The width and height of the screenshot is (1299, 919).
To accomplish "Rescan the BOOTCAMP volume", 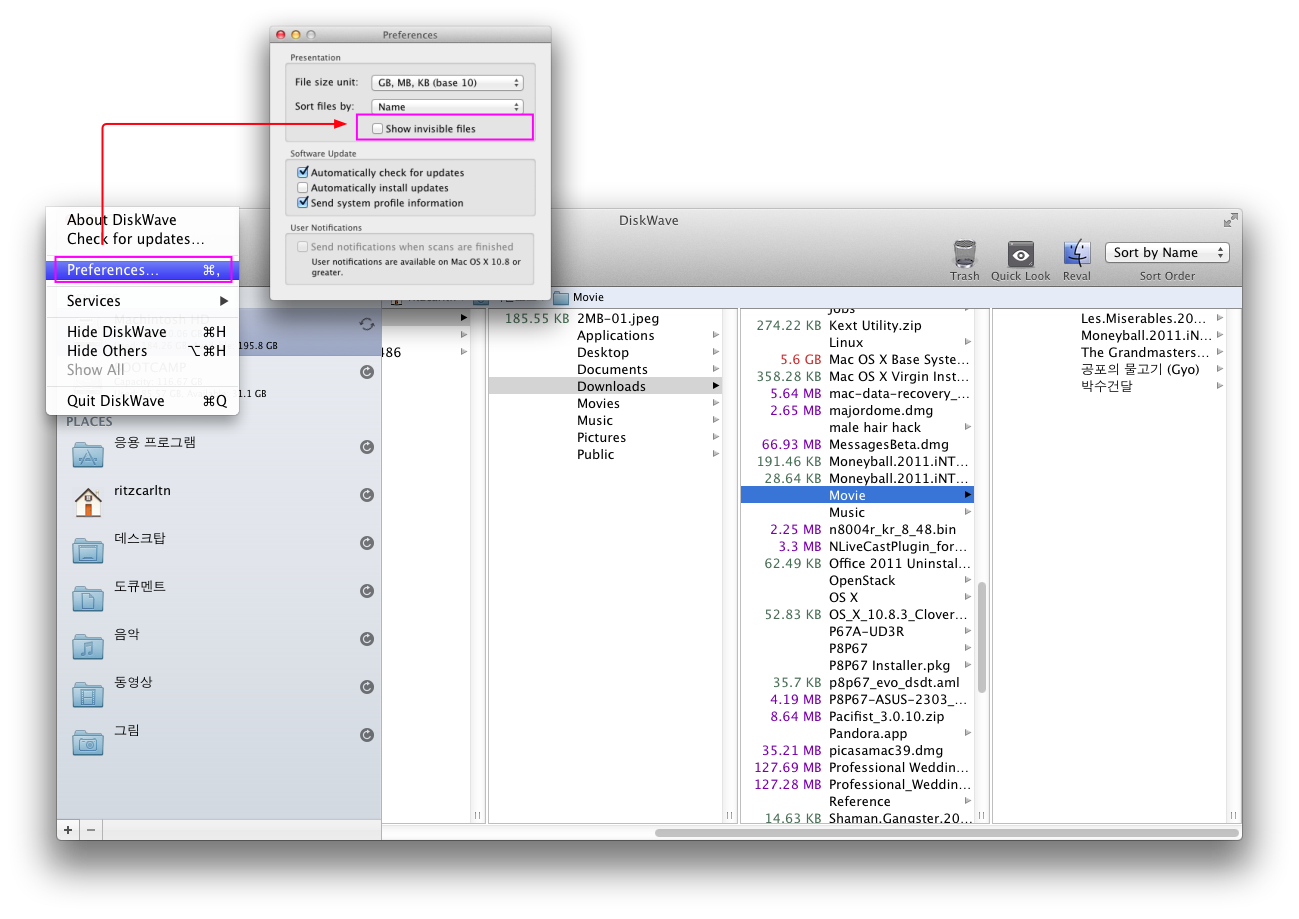I will [367, 372].
